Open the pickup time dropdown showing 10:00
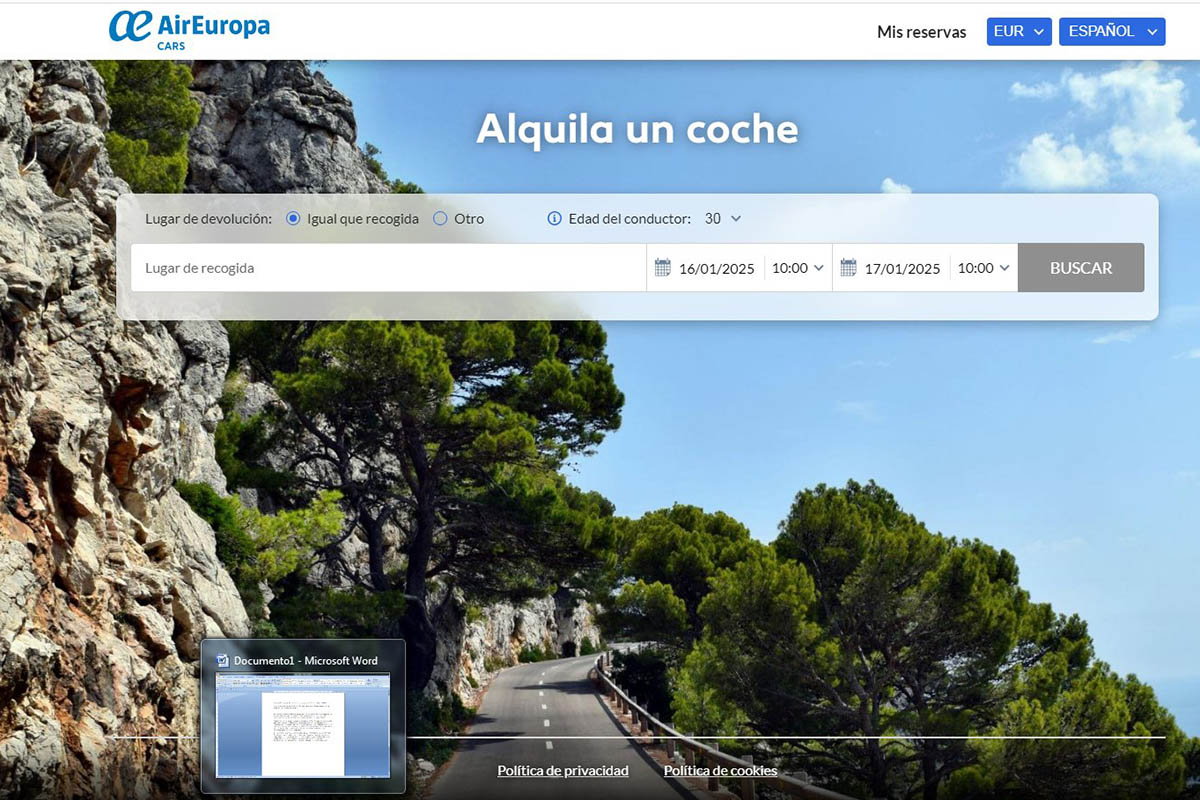1200x800 pixels. tap(797, 267)
